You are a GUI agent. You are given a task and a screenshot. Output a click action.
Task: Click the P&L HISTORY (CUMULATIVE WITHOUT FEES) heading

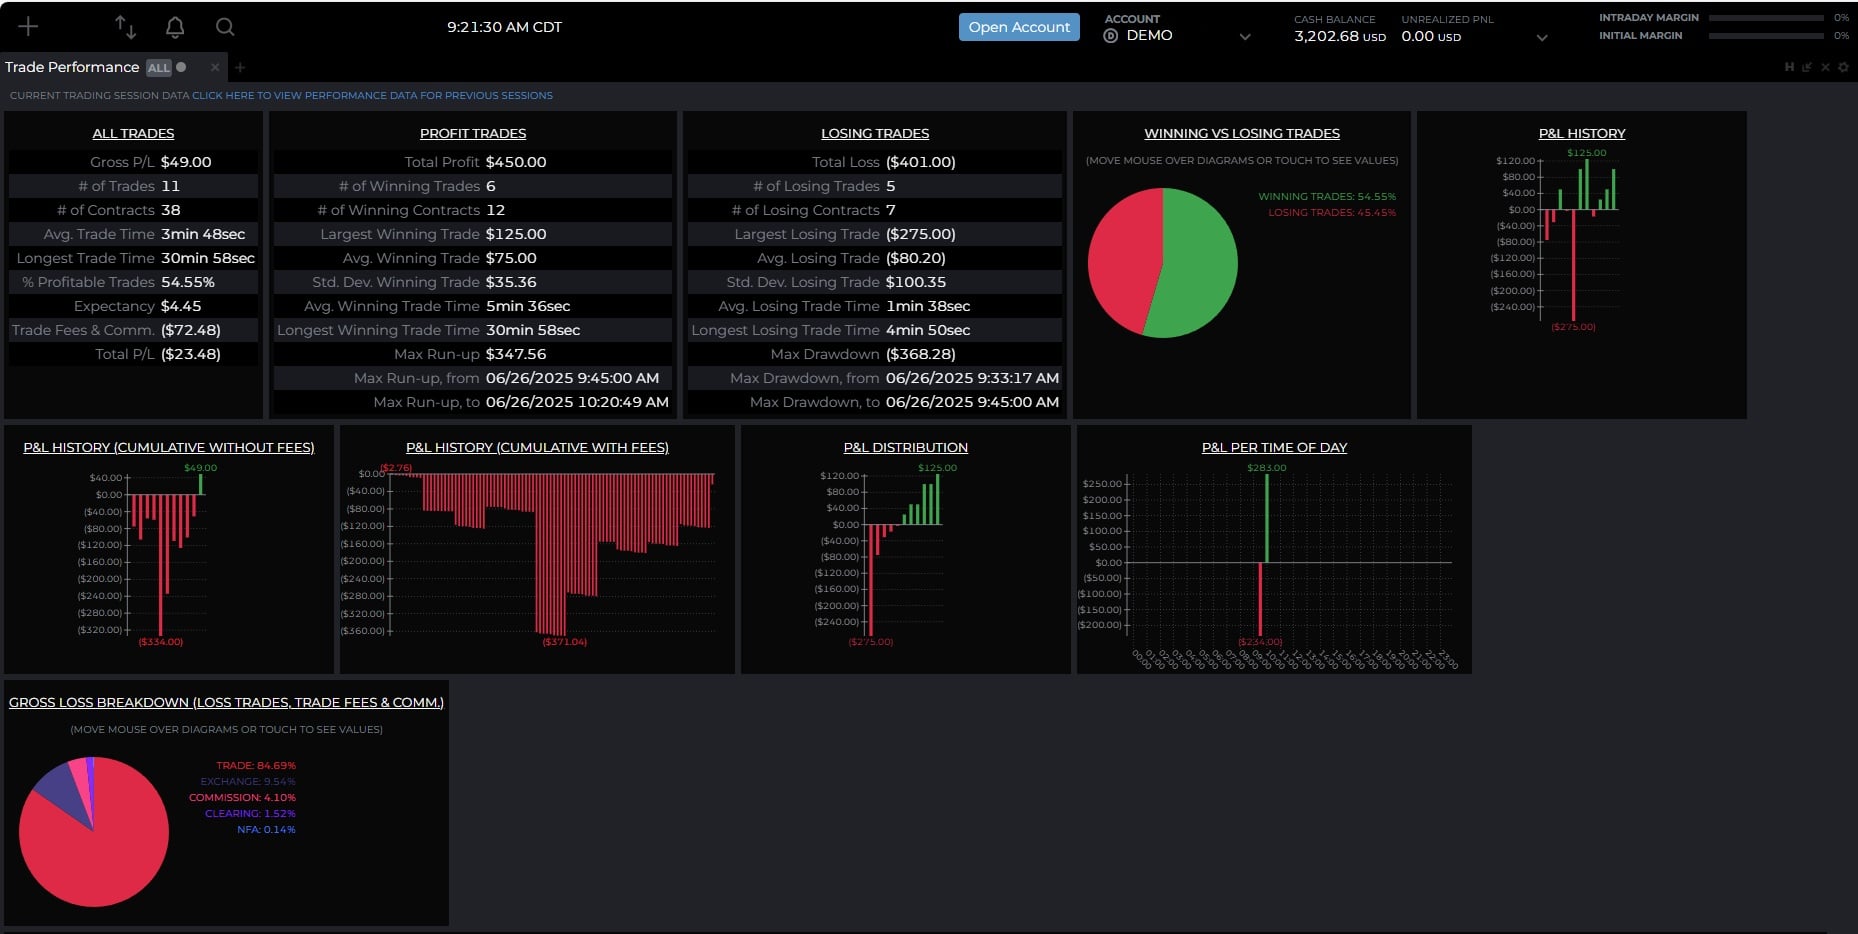point(169,447)
